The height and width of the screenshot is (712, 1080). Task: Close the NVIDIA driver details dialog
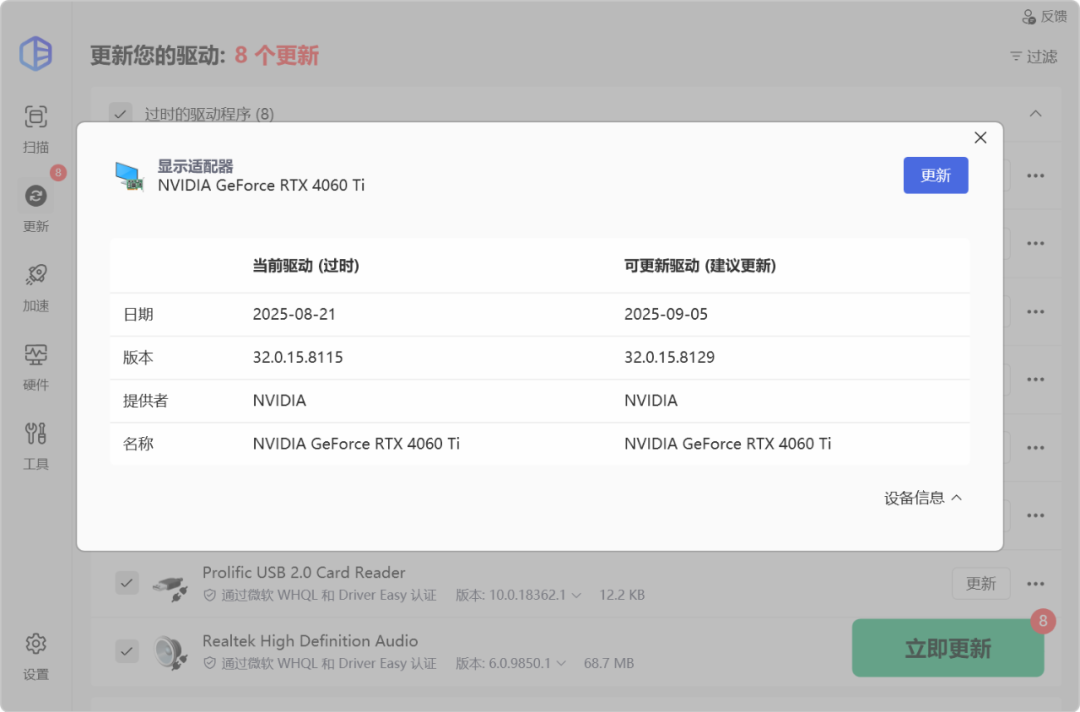click(x=980, y=138)
